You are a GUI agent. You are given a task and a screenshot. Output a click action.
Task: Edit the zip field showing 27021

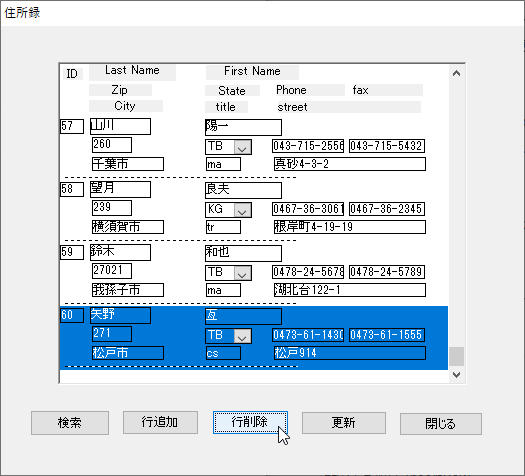coord(112,270)
